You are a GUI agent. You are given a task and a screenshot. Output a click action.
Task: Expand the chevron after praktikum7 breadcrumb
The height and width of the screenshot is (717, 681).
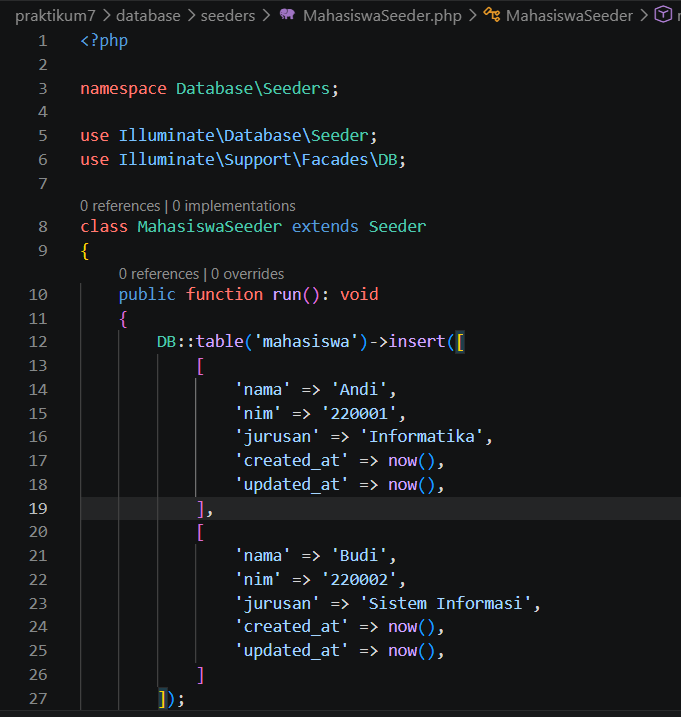click(106, 16)
